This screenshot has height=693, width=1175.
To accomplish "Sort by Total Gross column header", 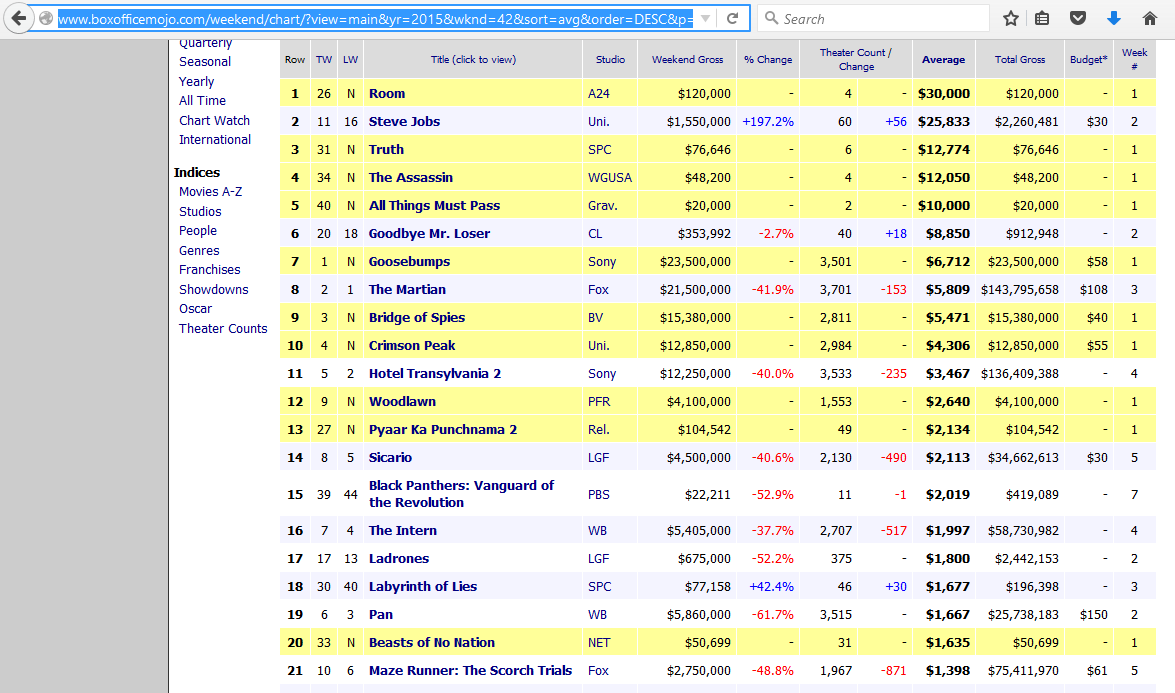I will (x=1020, y=60).
